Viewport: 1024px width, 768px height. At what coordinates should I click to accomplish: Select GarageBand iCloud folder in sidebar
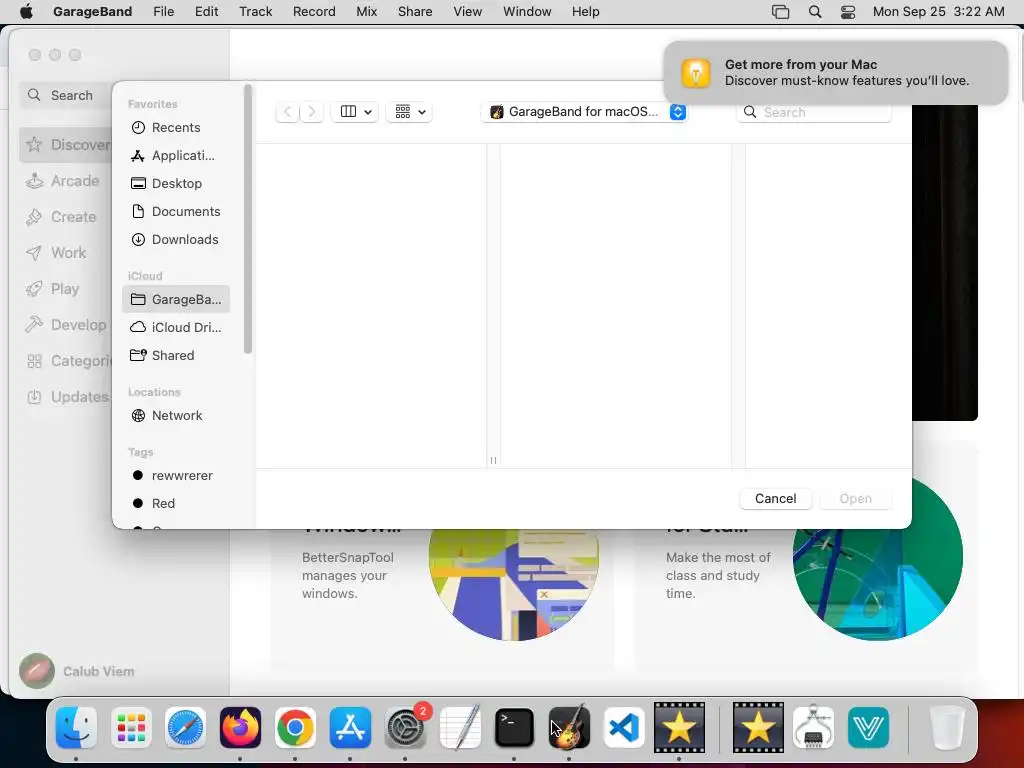tap(175, 299)
